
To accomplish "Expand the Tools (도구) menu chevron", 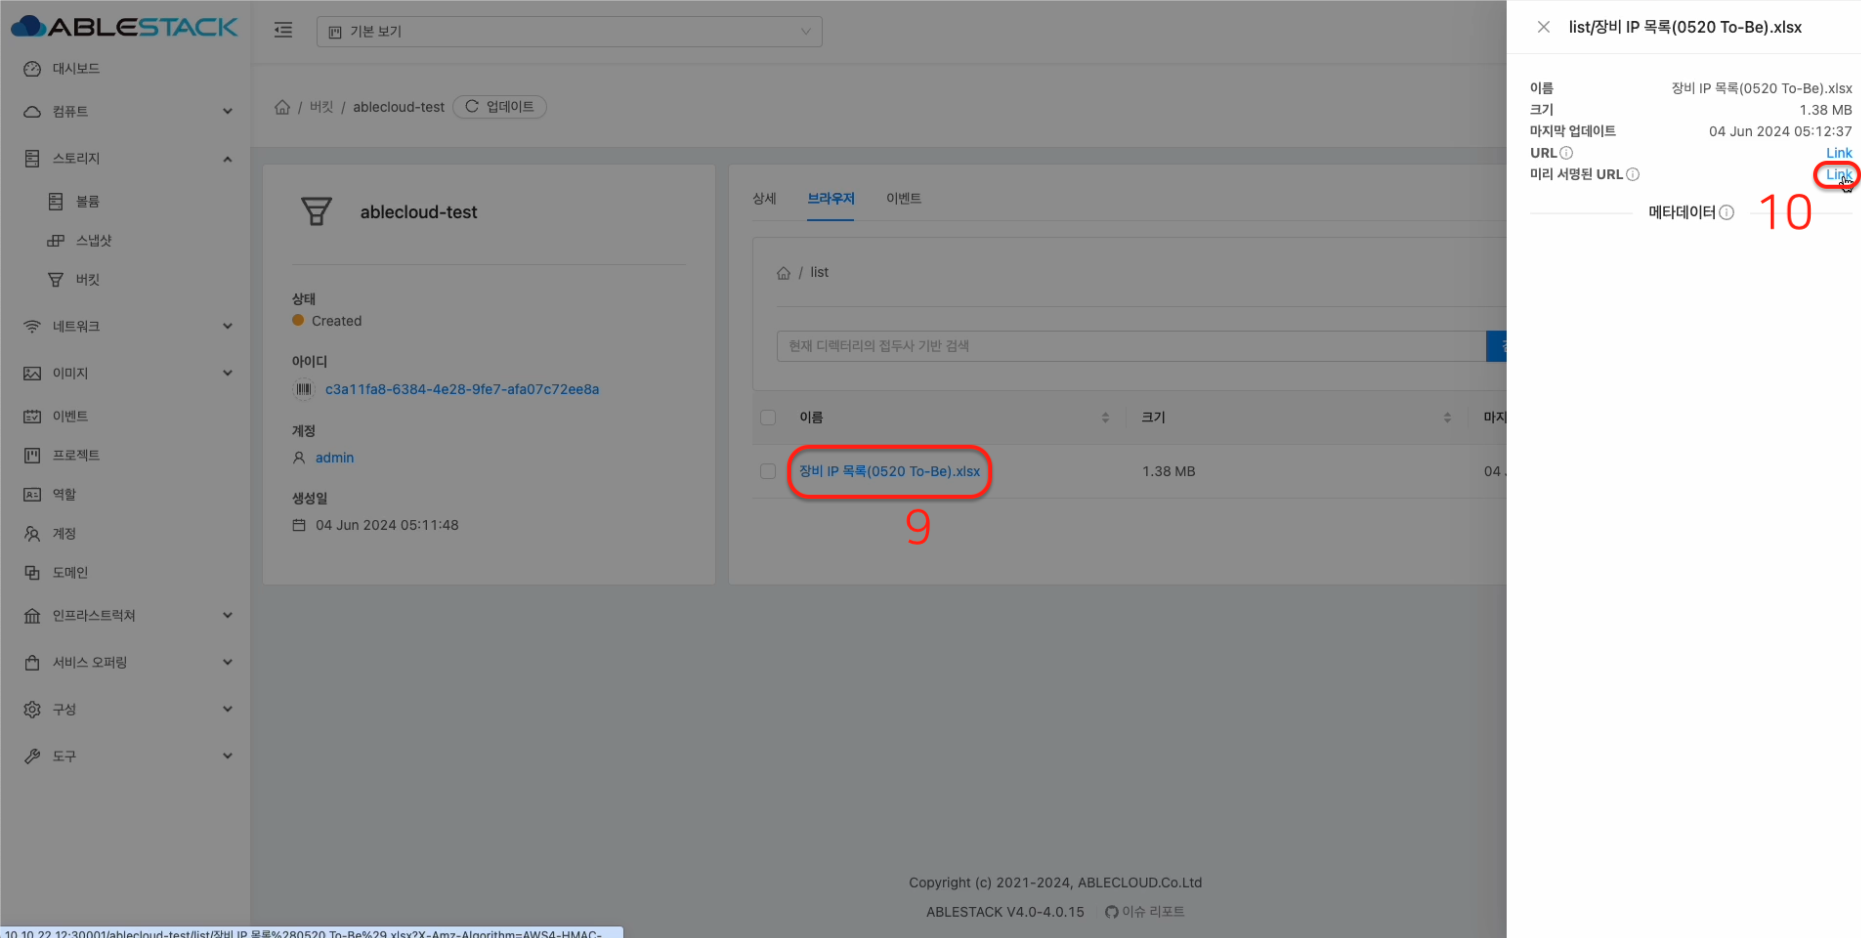I will tap(227, 757).
